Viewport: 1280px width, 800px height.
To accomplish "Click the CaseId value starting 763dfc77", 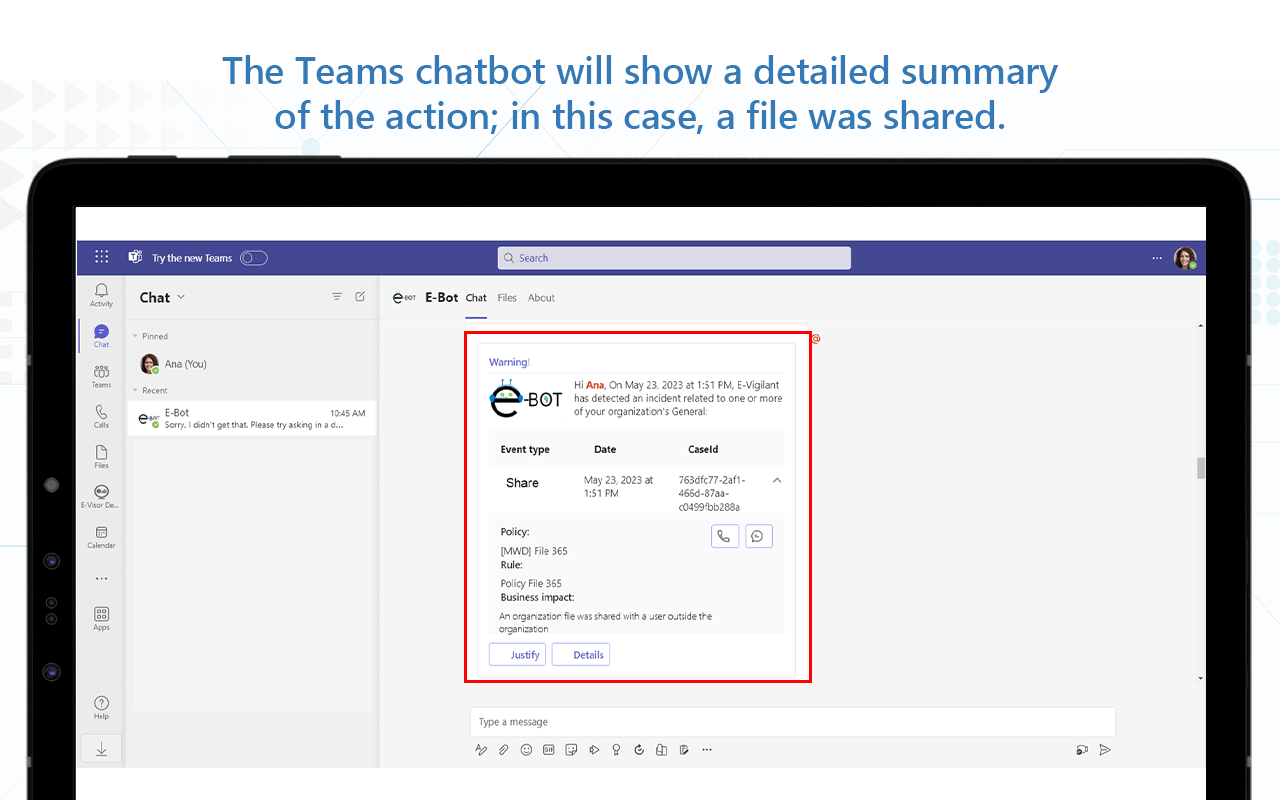I will [712, 494].
